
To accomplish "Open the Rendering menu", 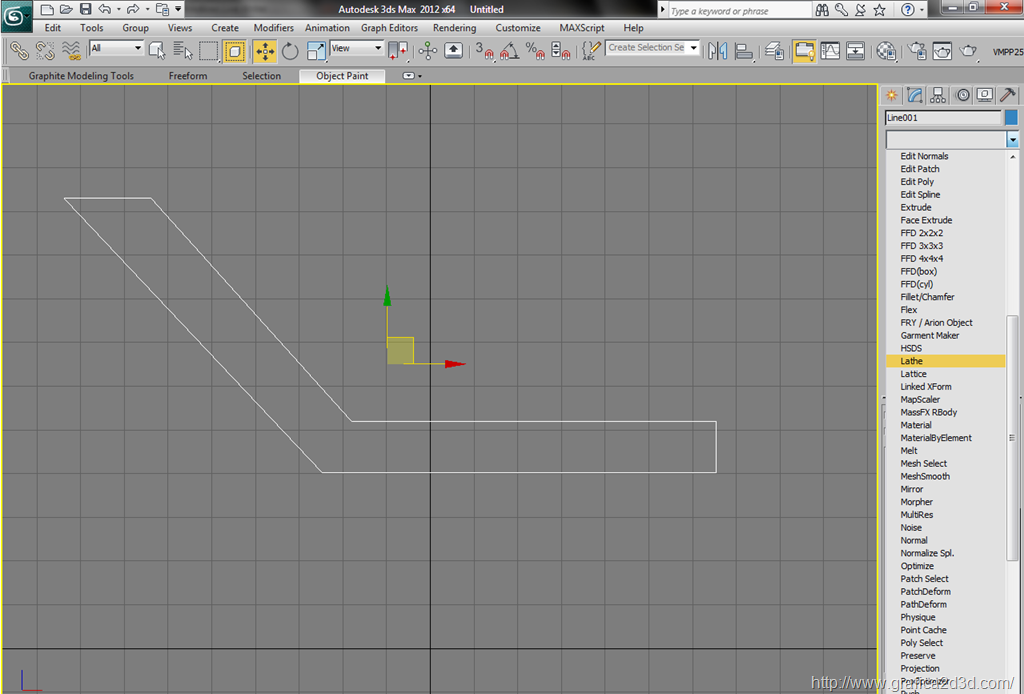I will (x=455, y=28).
